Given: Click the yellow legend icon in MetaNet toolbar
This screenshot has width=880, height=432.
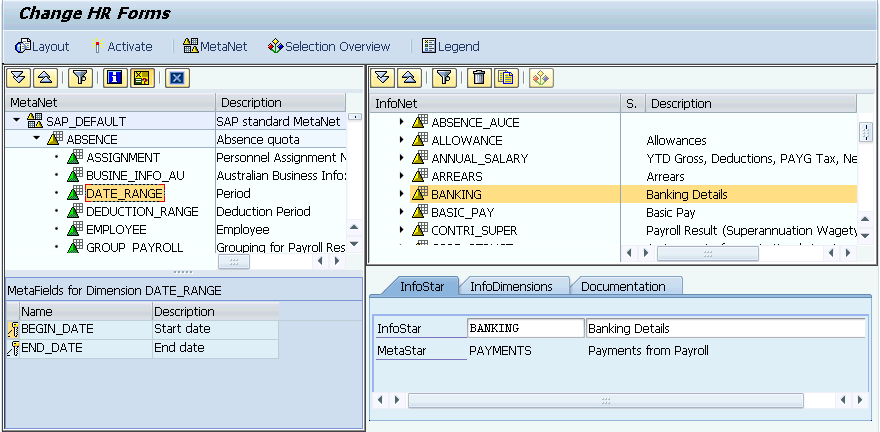Looking at the screenshot, I should (141, 78).
